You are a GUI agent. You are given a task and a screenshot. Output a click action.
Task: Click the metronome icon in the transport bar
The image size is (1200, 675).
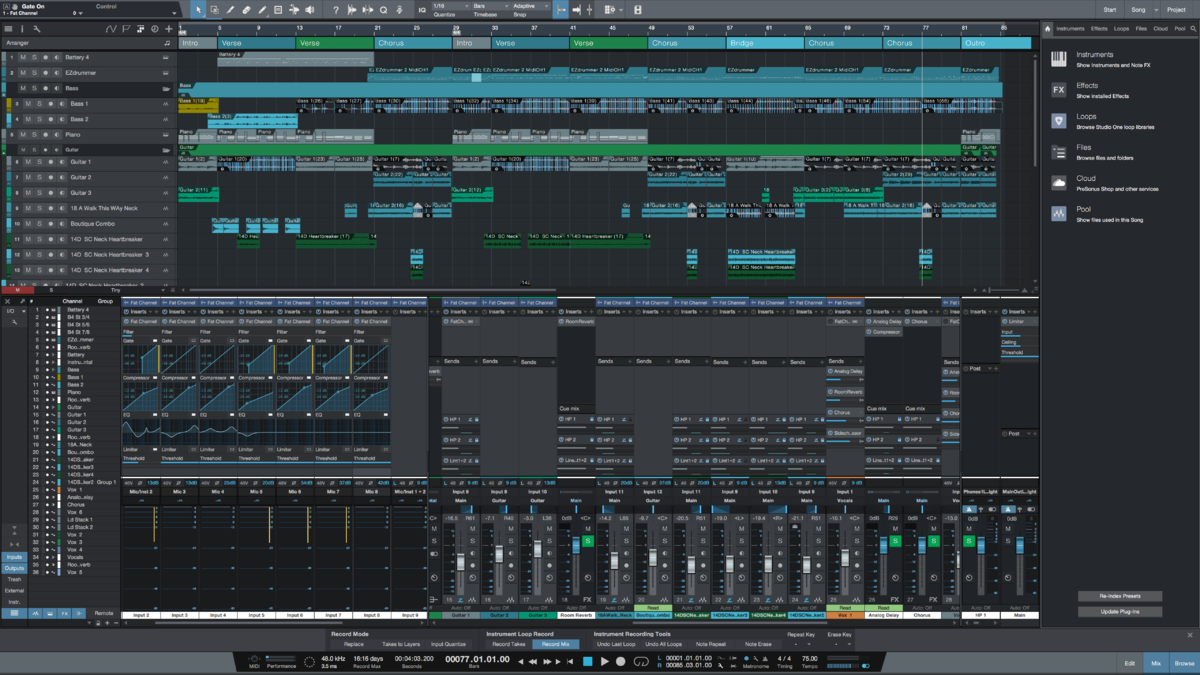coord(746,659)
